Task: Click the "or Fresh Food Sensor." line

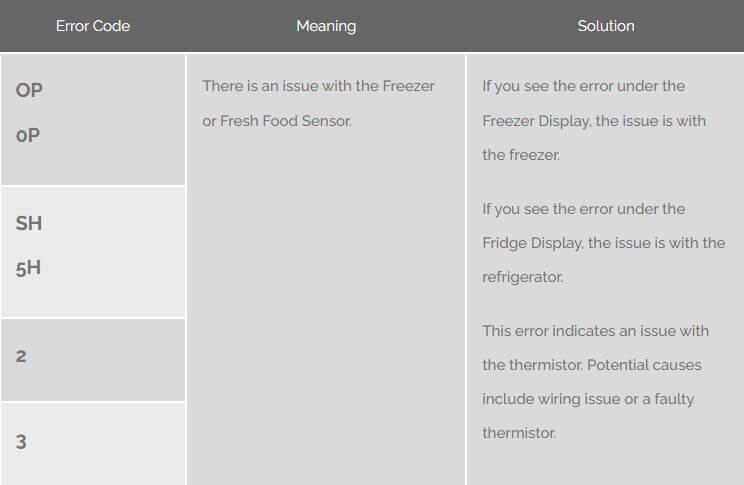Action: pos(277,121)
